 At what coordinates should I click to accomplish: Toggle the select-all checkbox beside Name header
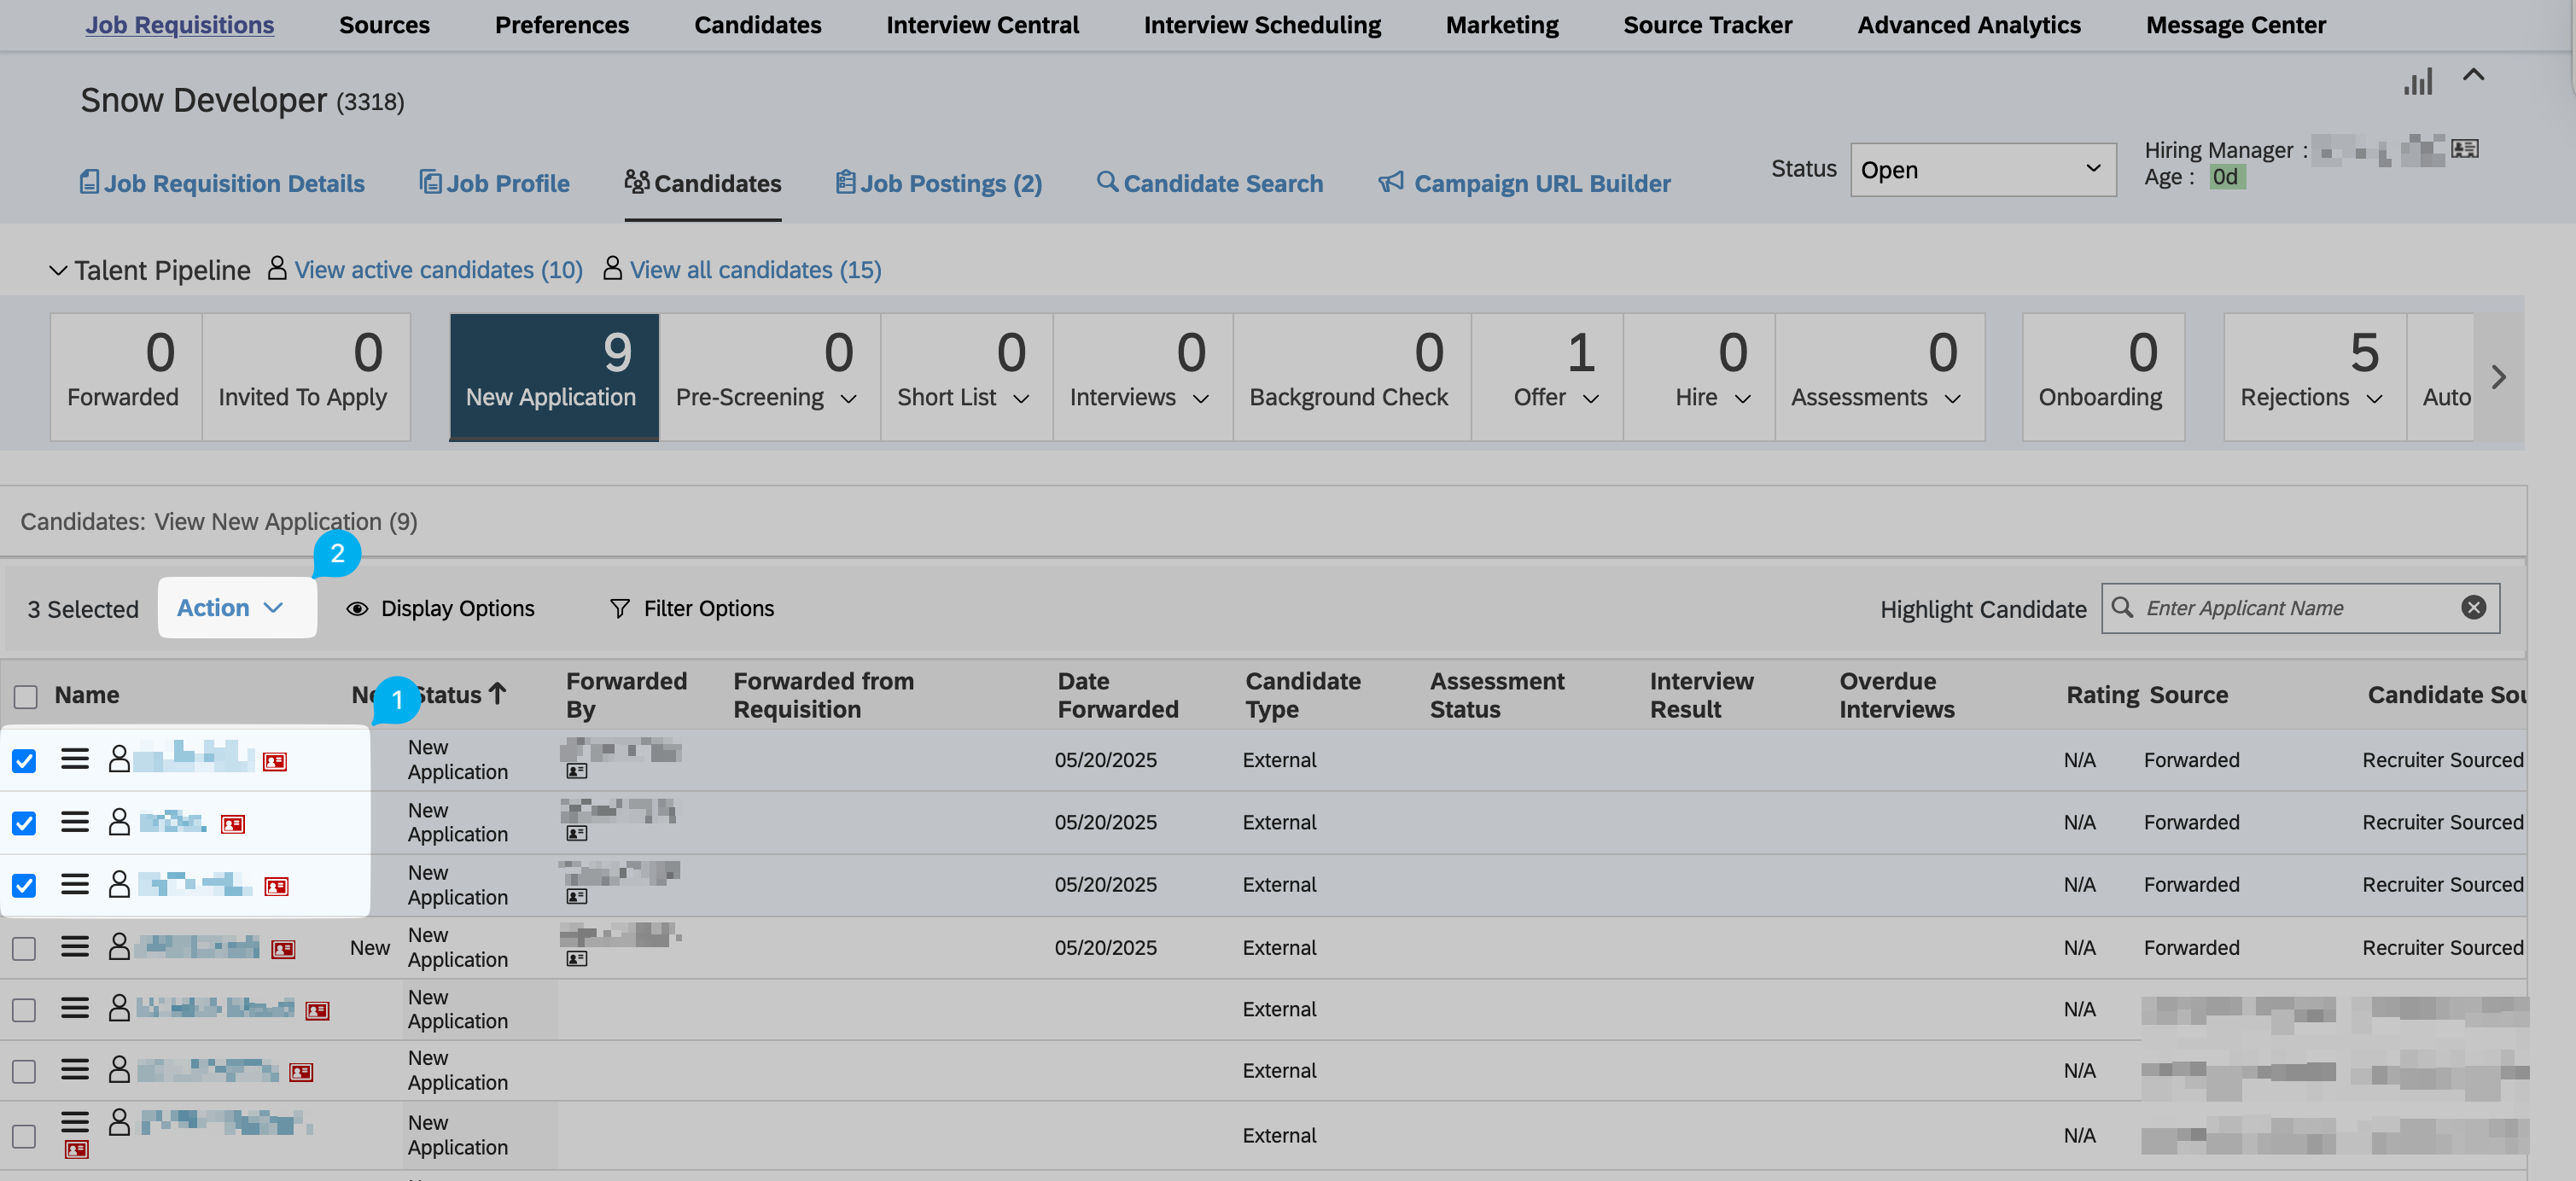[26, 696]
